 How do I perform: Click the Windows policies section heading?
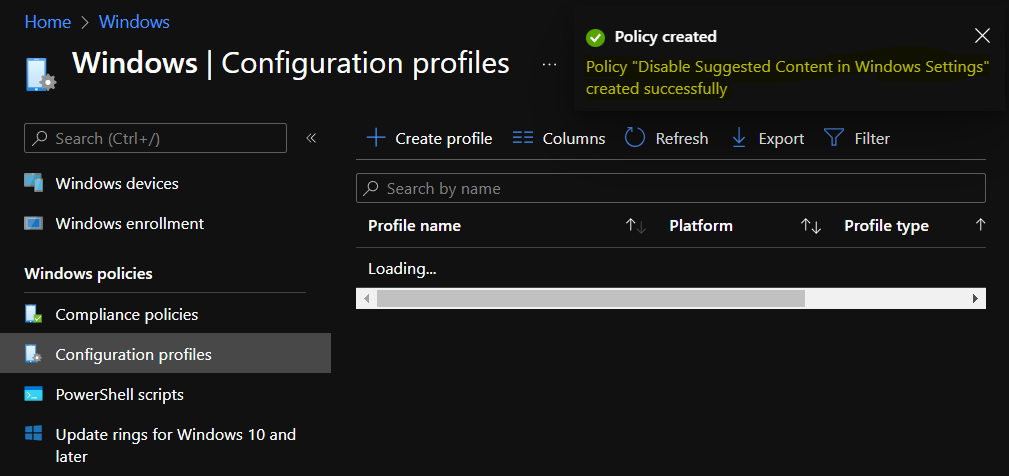pyautogui.click(x=88, y=273)
